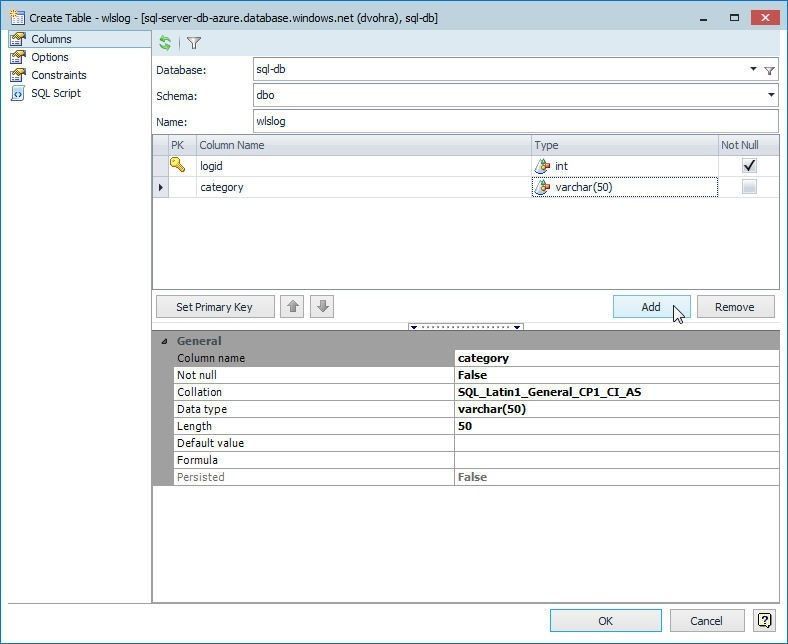Click the Collation value SQL_Latin1_General_CP1_CI_AS
The height and width of the screenshot is (644, 788).
tap(617, 392)
